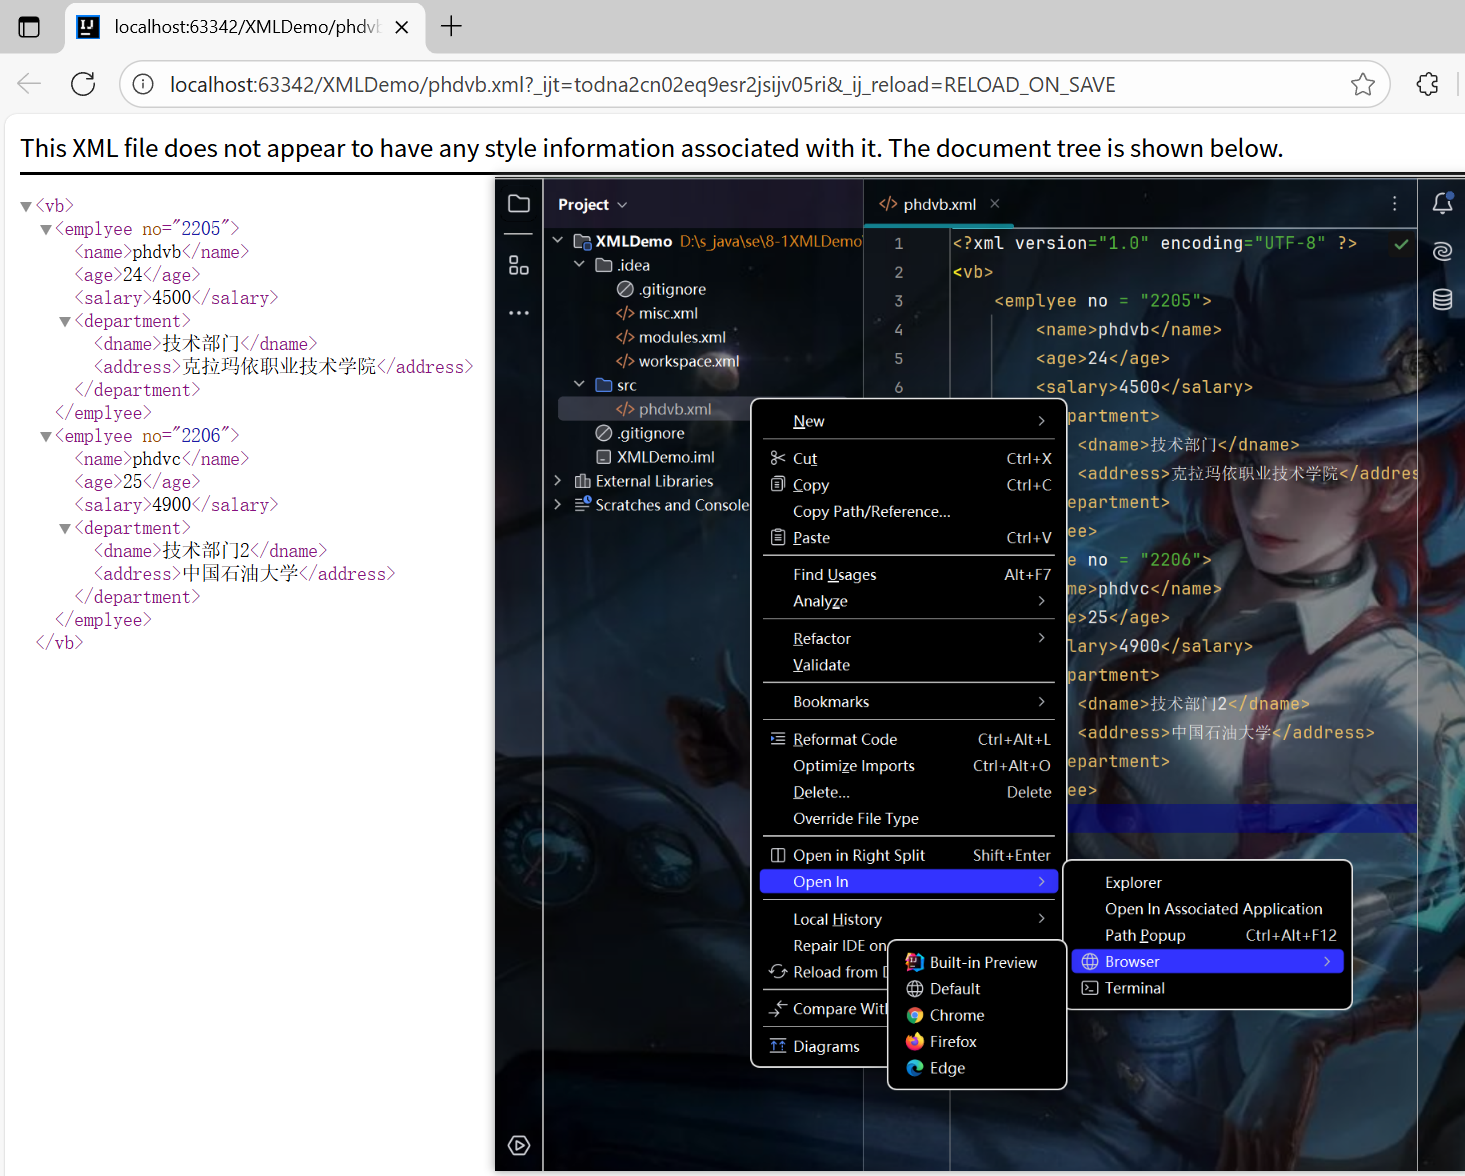Image resolution: width=1465 pixels, height=1176 pixels.
Task: Close the localhost browser tab
Action: click(401, 27)
